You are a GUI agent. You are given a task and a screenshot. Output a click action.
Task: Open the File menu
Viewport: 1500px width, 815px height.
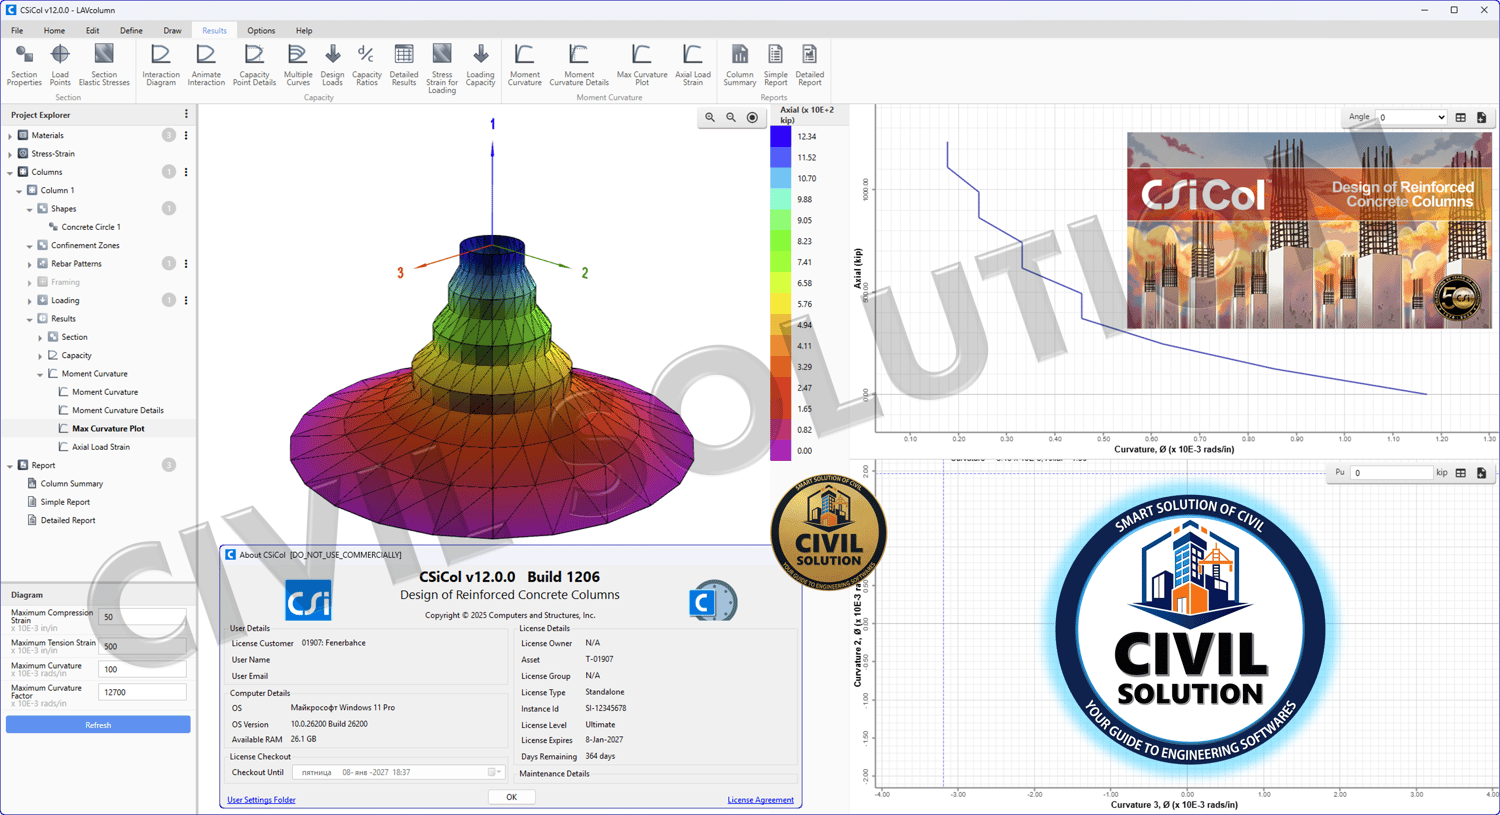(17, 31)
